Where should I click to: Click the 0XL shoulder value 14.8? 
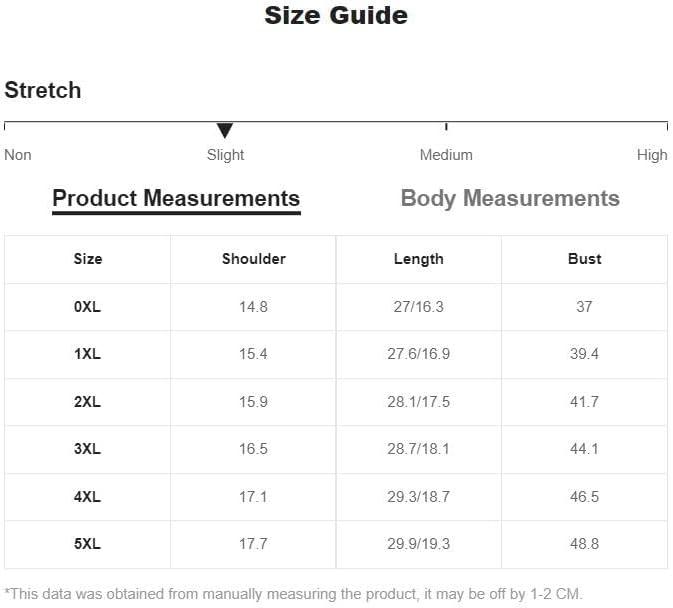tap(253, 307)
